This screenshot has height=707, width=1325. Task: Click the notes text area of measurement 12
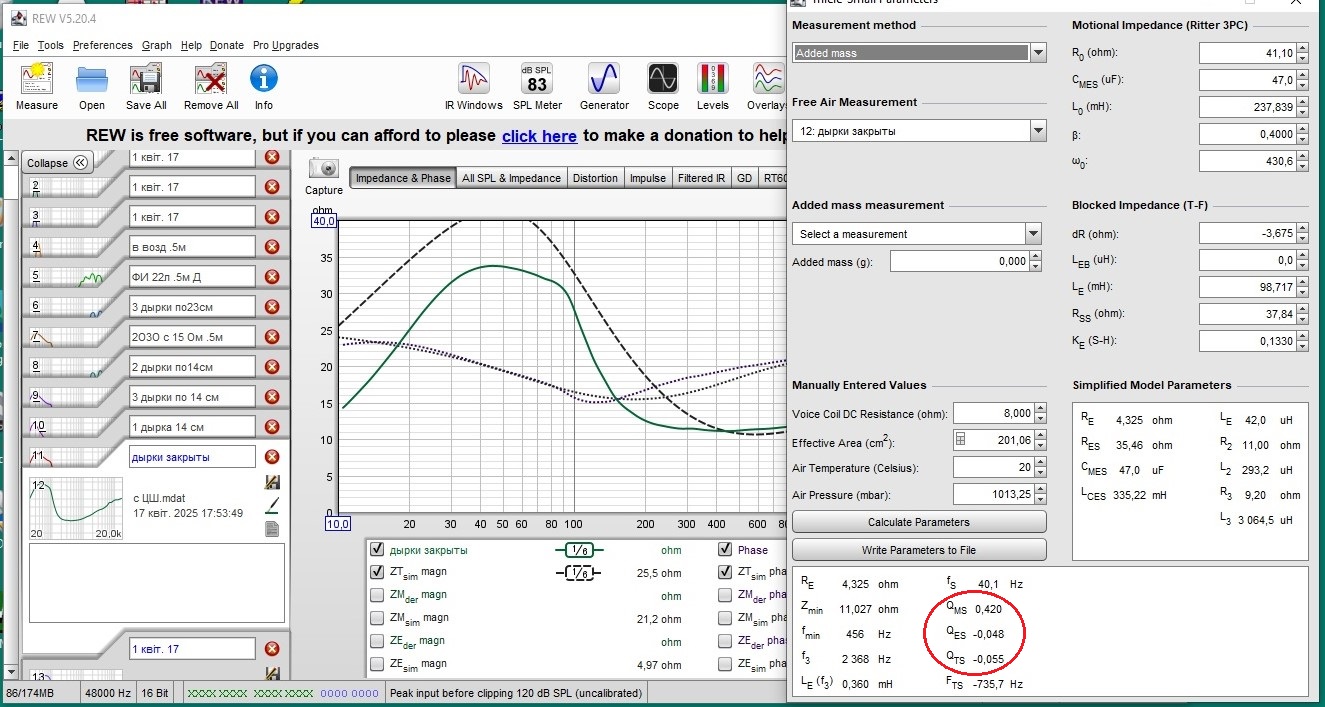pyautogui.click(x=156, y=581)
